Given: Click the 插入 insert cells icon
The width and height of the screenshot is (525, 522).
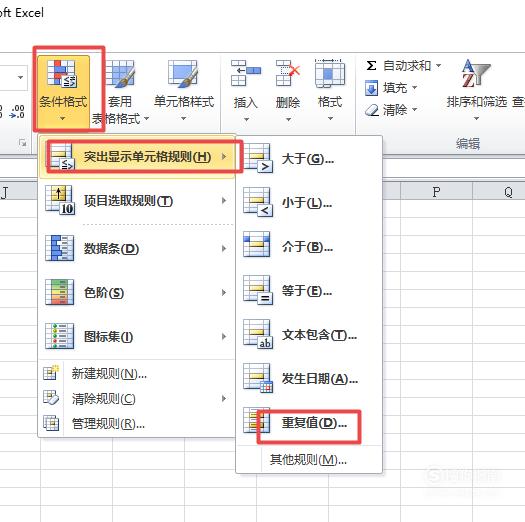Looking at the screenshot, I should 246,73.
